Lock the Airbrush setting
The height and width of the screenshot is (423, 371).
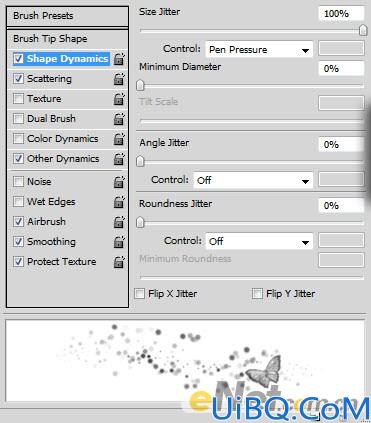[x=119, y=222]
